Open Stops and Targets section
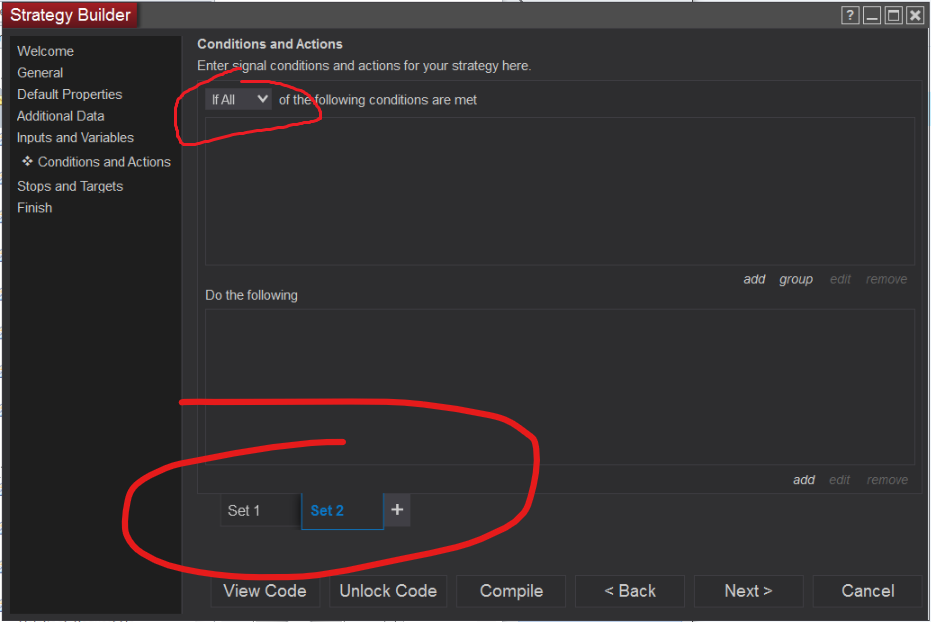The height and width of the screenshot is (622, 931). coord(70,186)
